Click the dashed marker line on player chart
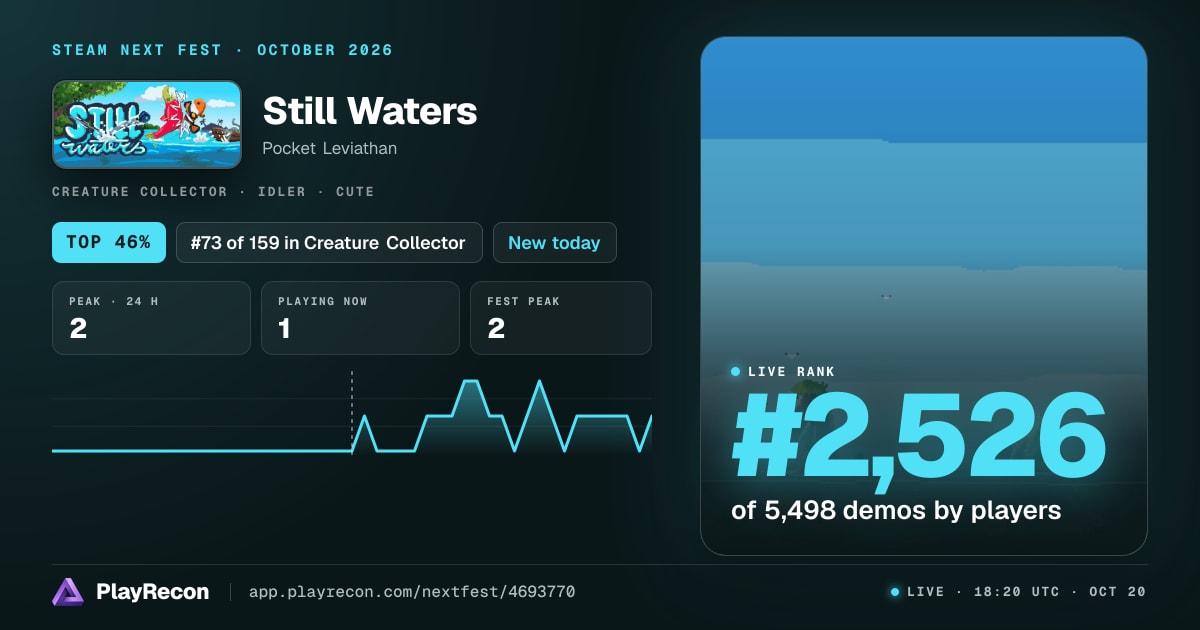 coord(352,411)
